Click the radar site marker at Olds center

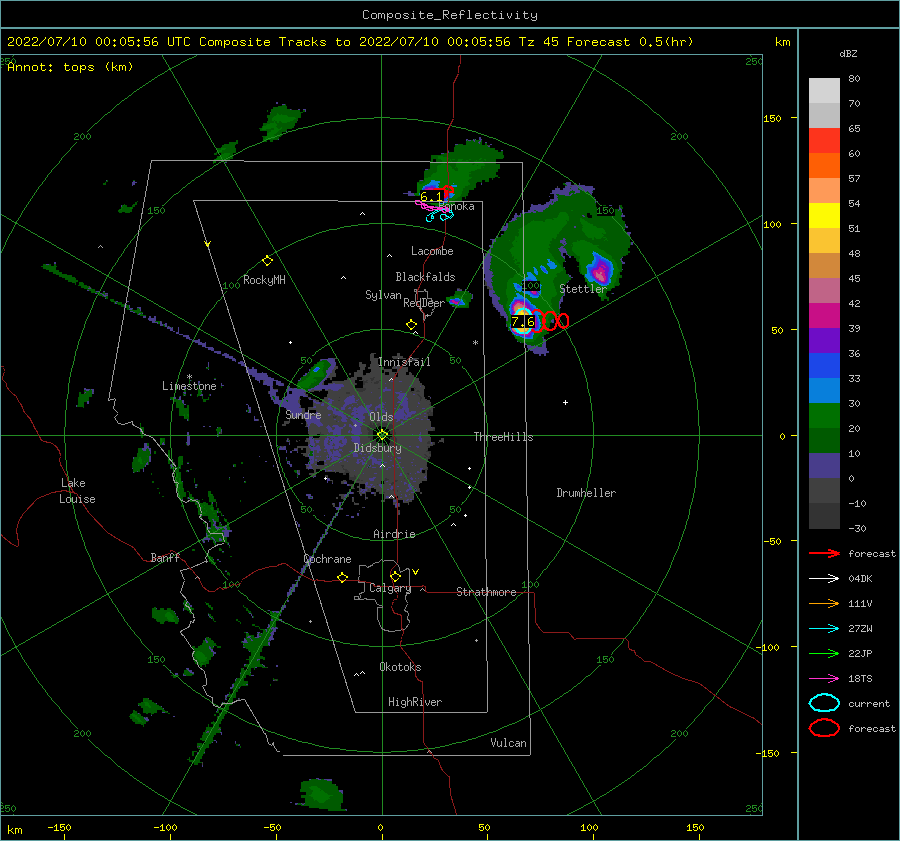coord(382,435)
